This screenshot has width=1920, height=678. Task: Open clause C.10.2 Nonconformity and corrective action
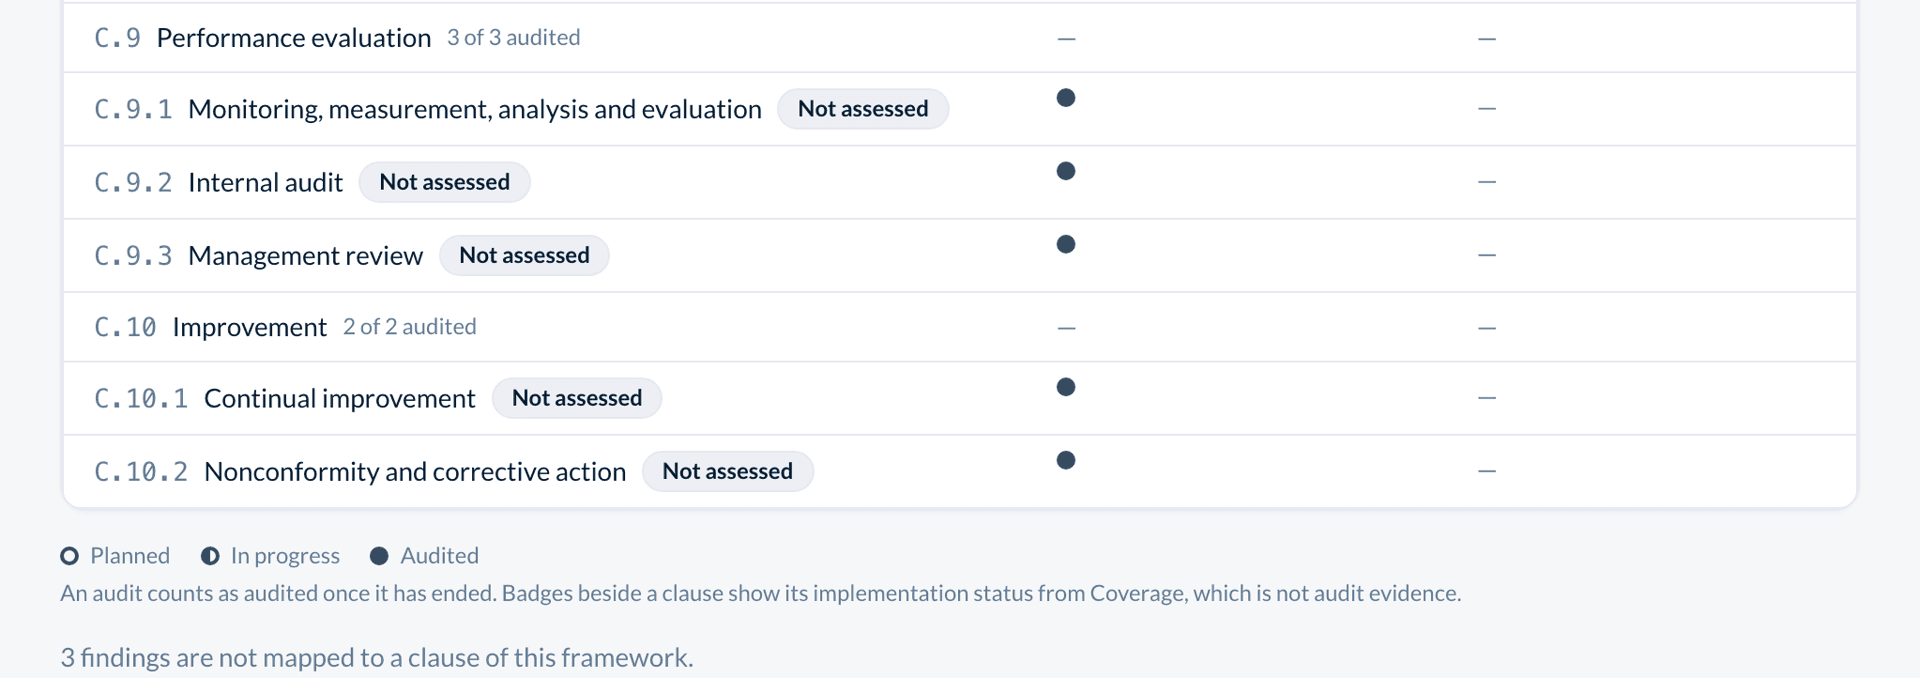point(360,471)
